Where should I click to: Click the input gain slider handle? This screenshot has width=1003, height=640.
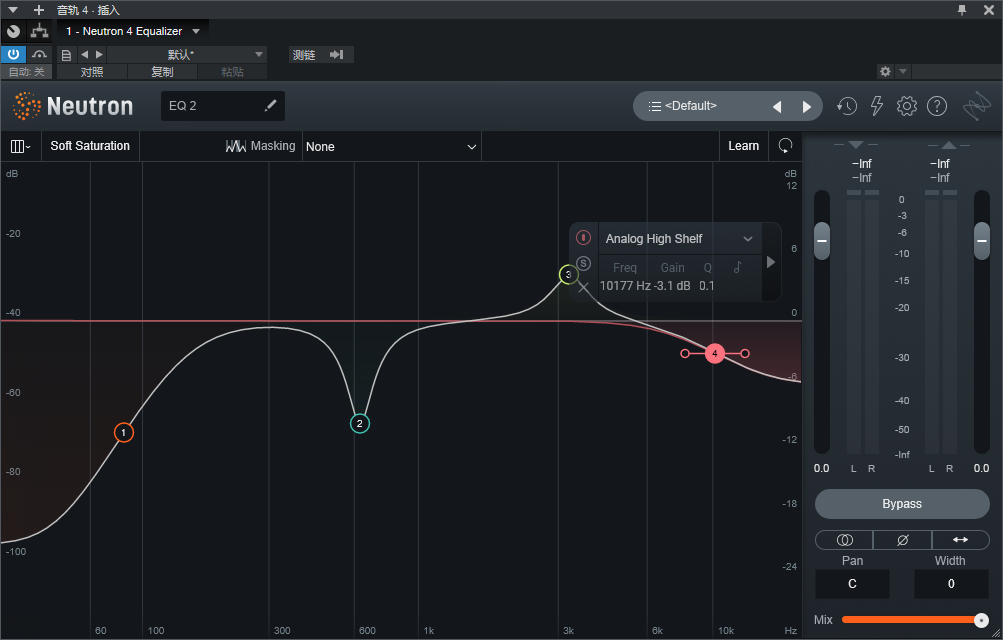click(x=822, y=241)
